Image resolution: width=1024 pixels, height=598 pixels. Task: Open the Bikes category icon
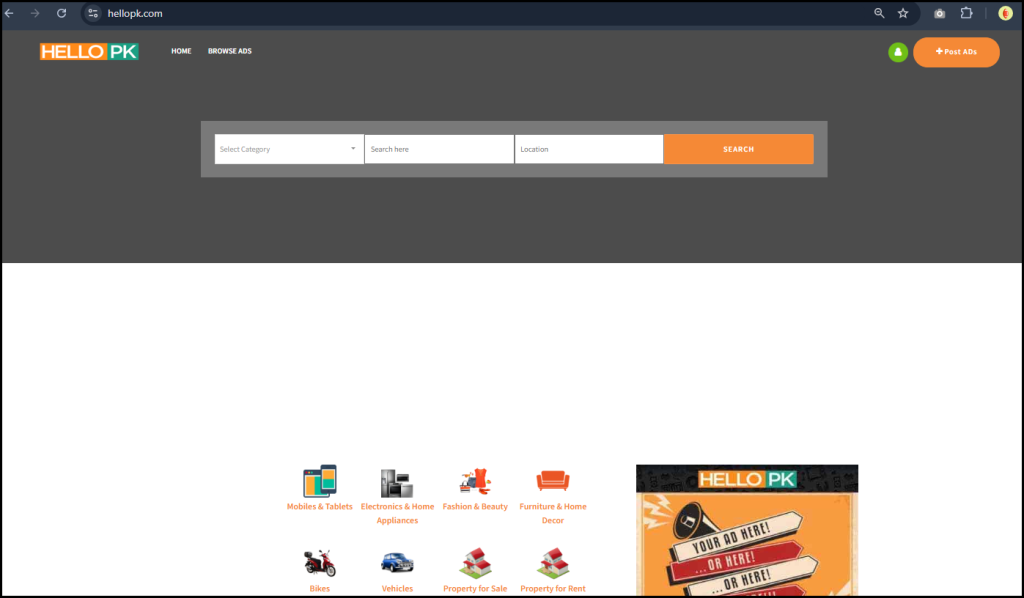coord(319,560)
